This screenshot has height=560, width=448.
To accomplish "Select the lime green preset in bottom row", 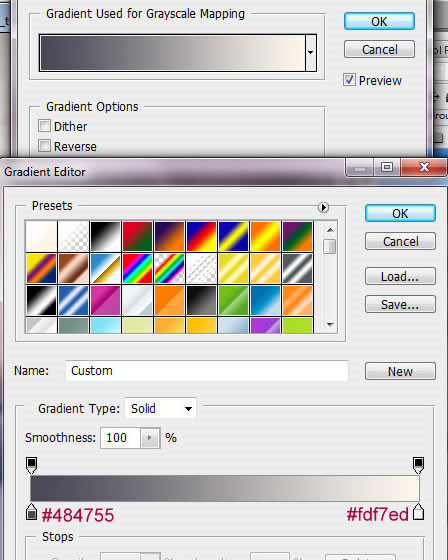I will click(297, 325).
